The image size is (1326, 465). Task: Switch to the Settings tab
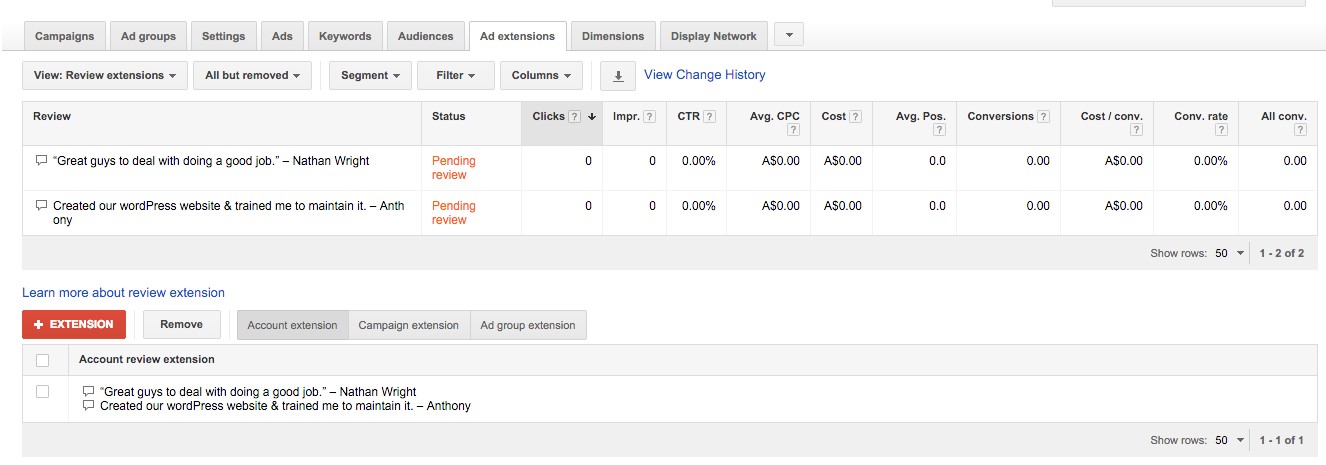click(223, 36)
